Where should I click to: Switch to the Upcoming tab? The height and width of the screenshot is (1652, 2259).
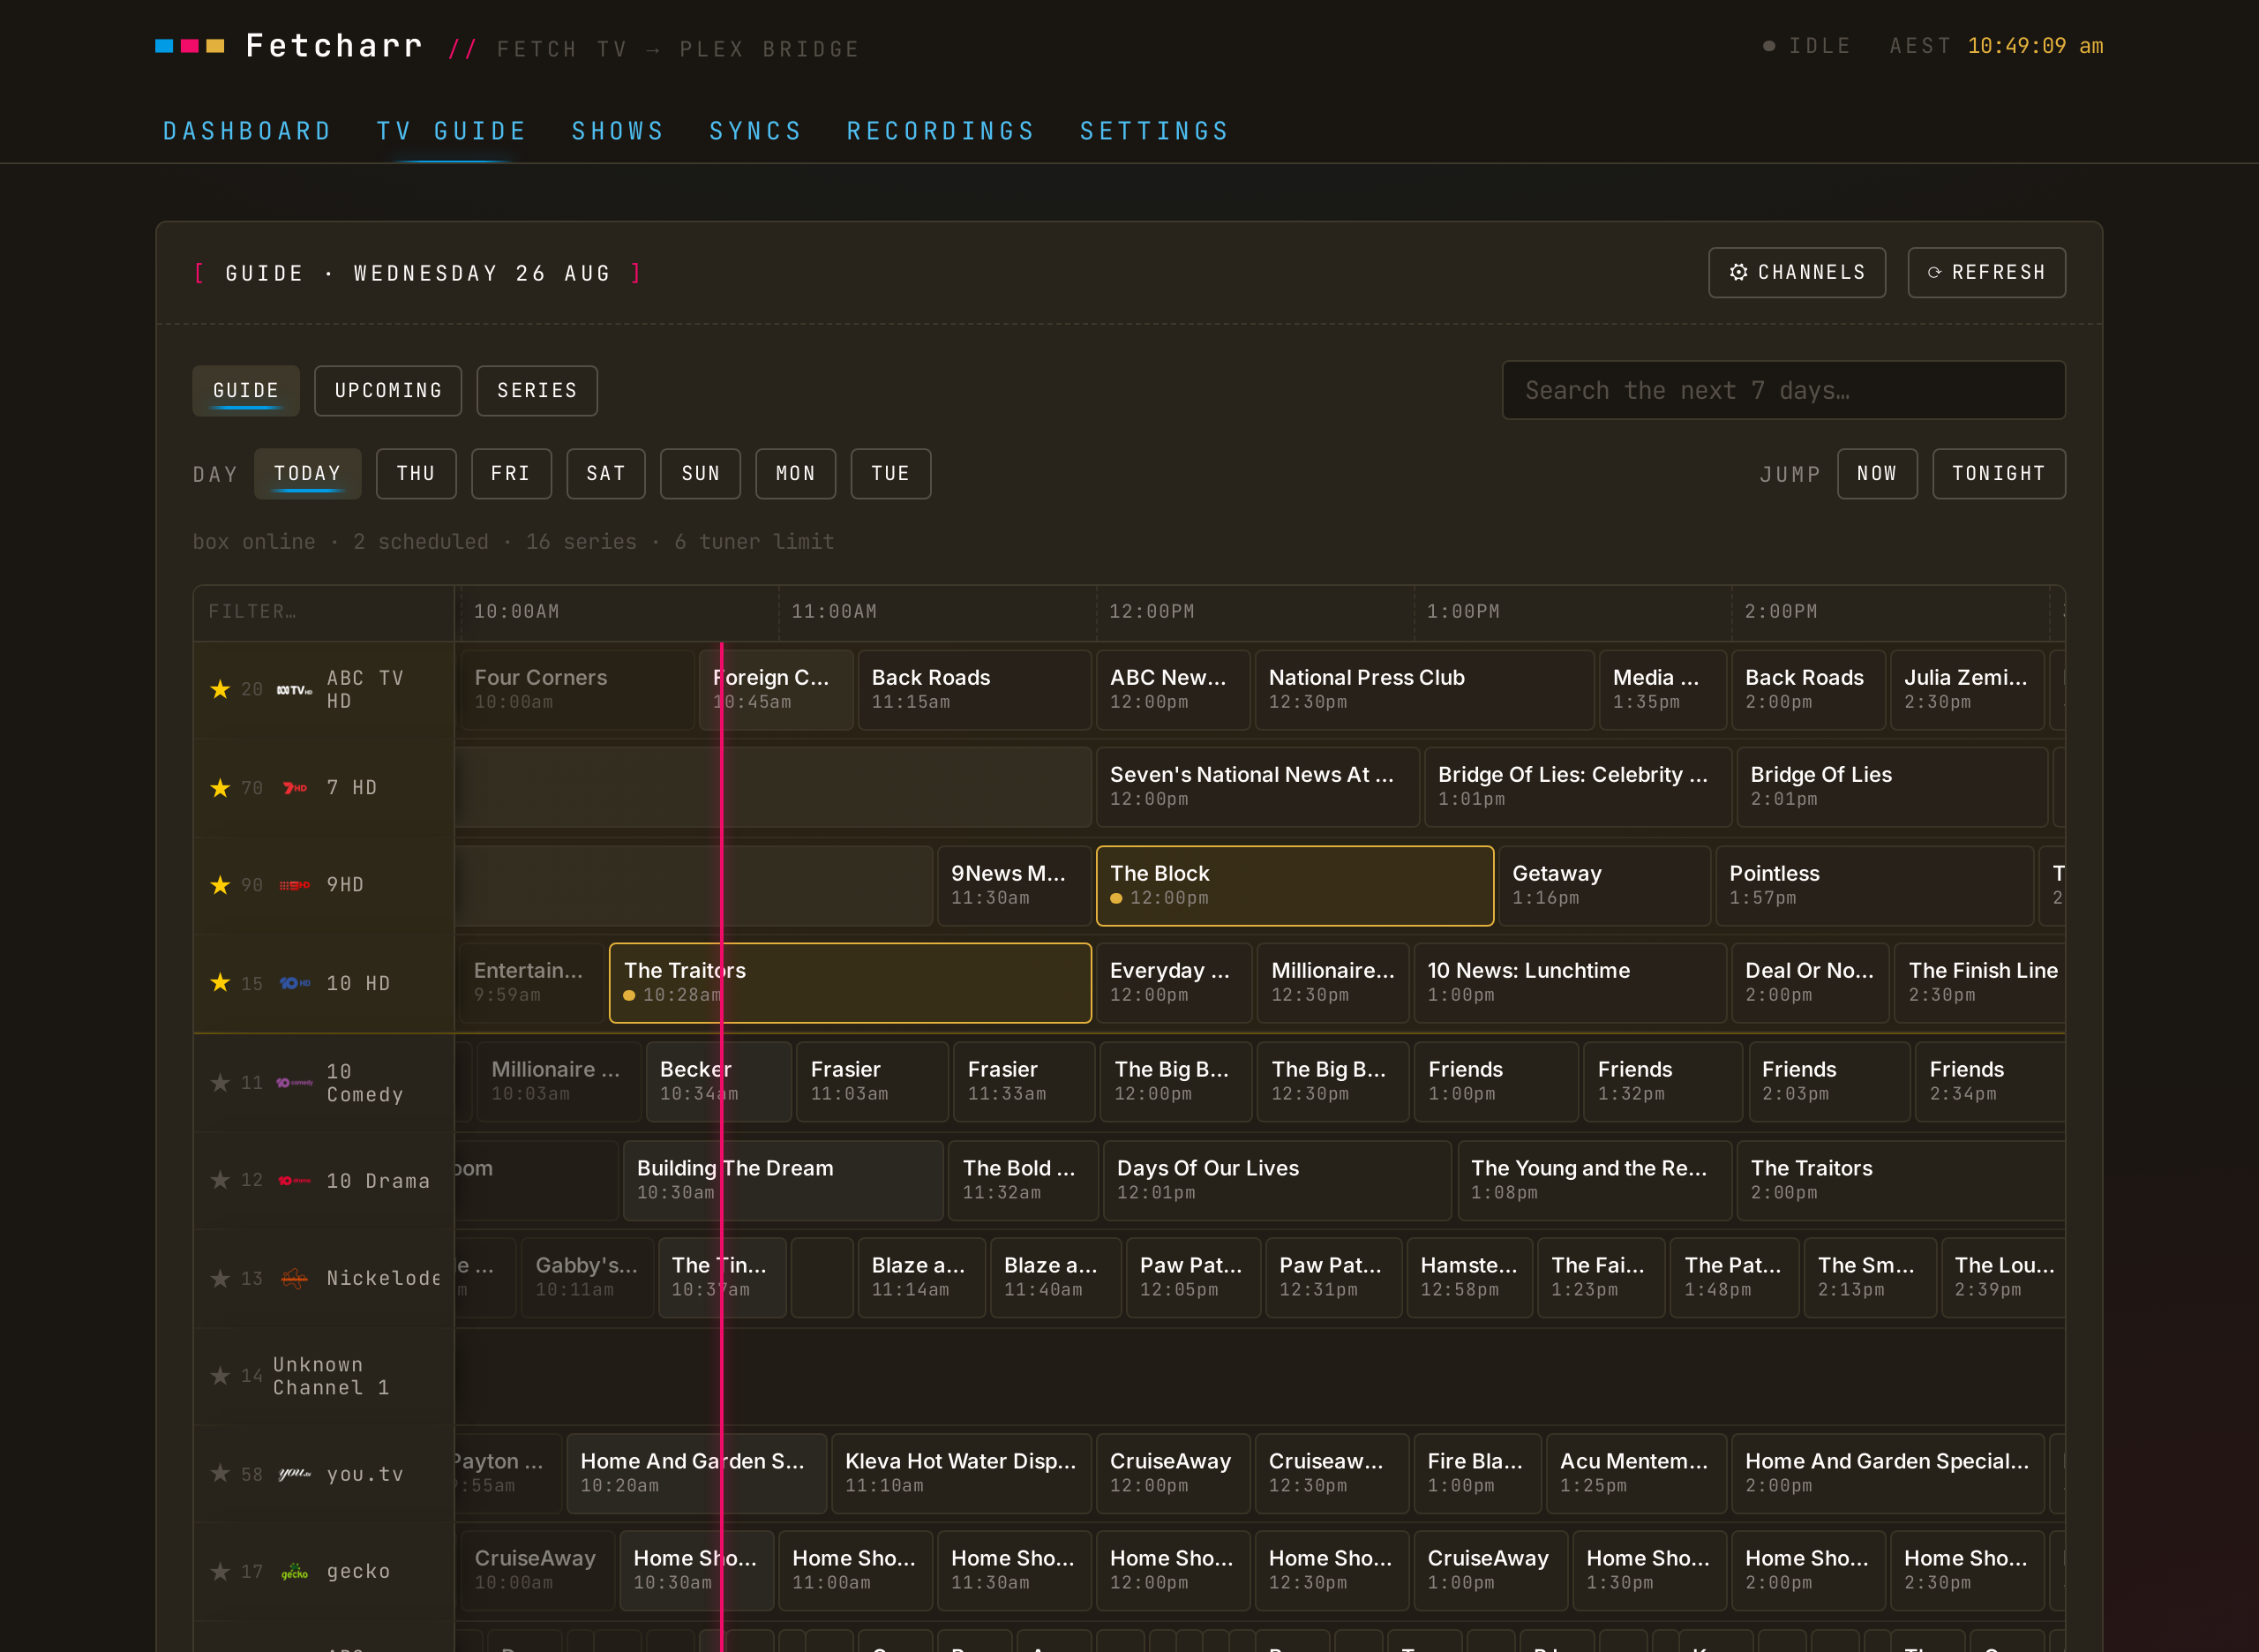388,391
